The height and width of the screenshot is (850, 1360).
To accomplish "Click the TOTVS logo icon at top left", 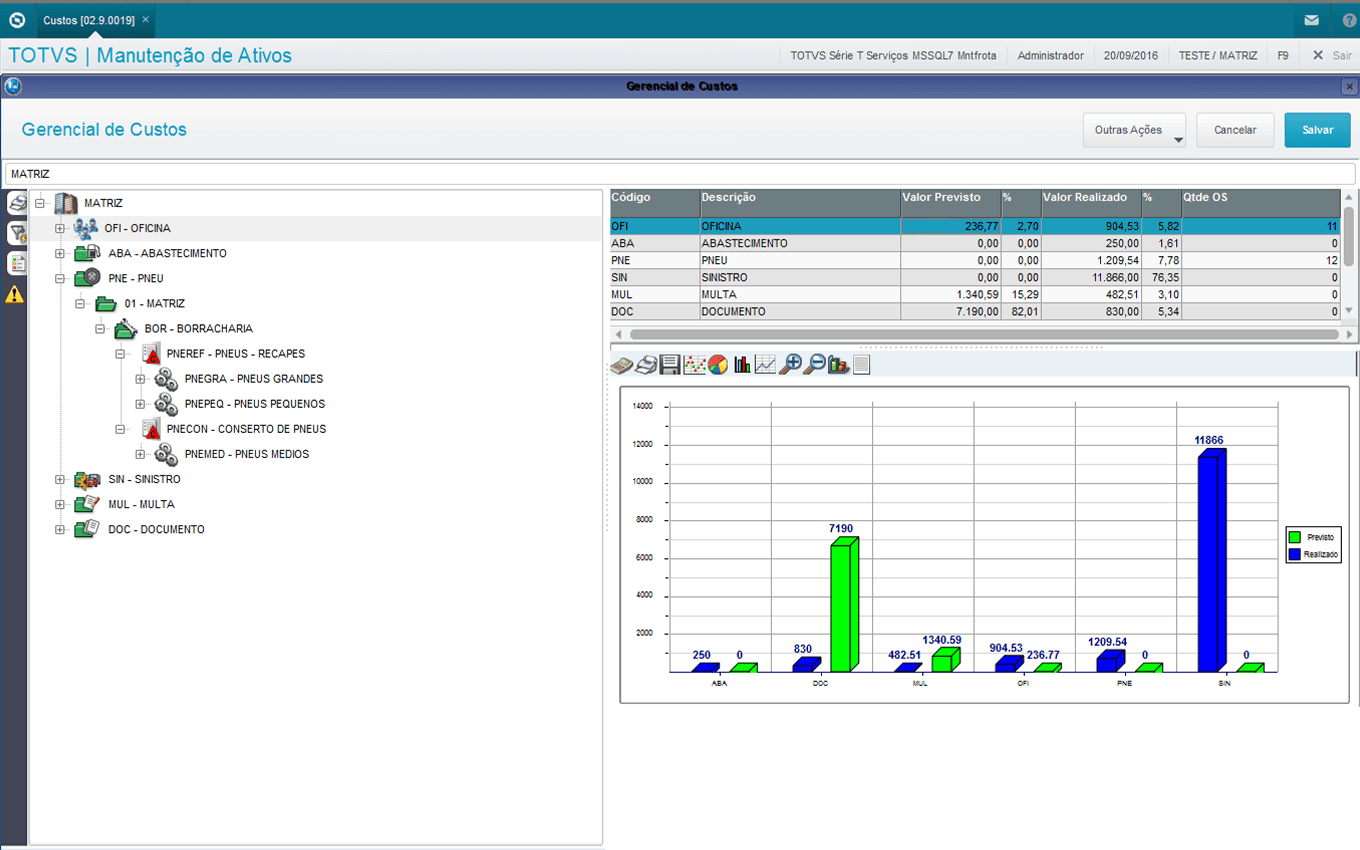I will point(17,20).
